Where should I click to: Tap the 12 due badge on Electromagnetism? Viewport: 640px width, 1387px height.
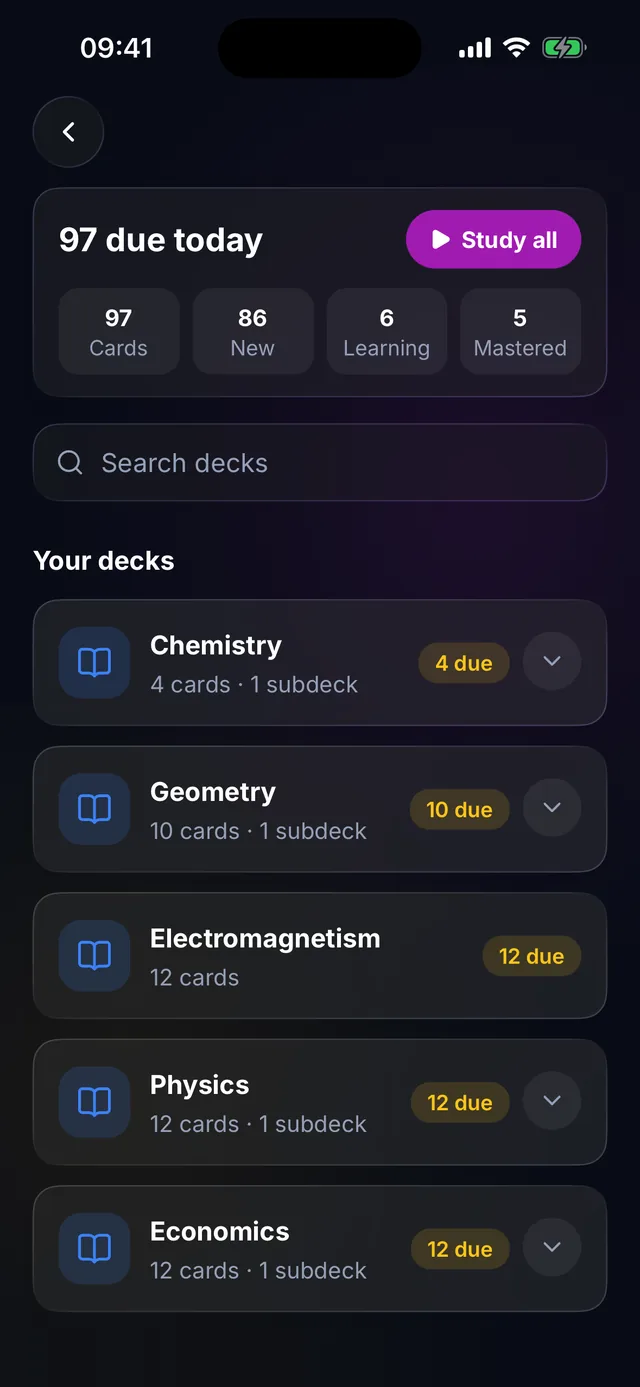coord(532,957)
